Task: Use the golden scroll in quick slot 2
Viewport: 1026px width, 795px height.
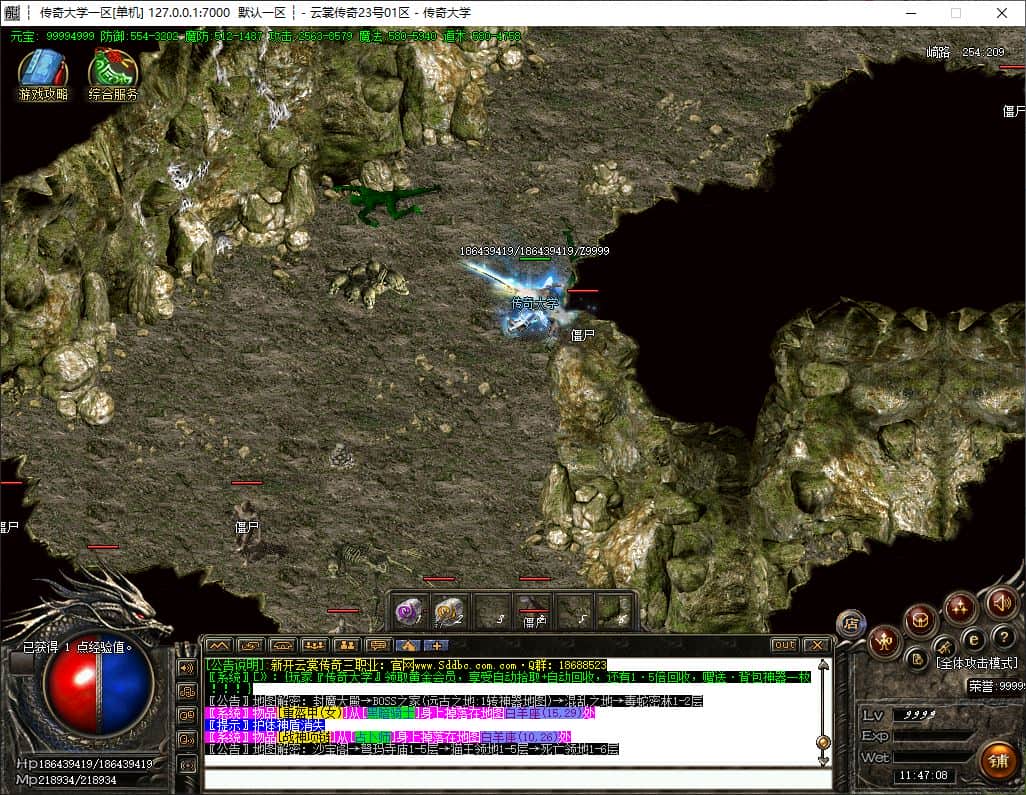Action: pyautogui.click(x=449, y=612)
